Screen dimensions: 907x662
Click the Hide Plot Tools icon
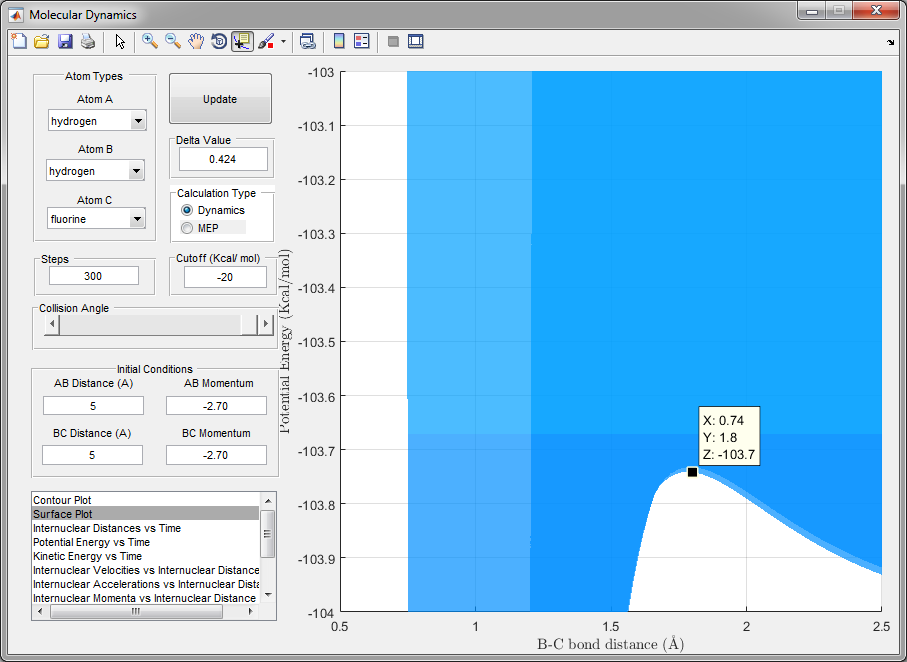click(x=393, y=41)
